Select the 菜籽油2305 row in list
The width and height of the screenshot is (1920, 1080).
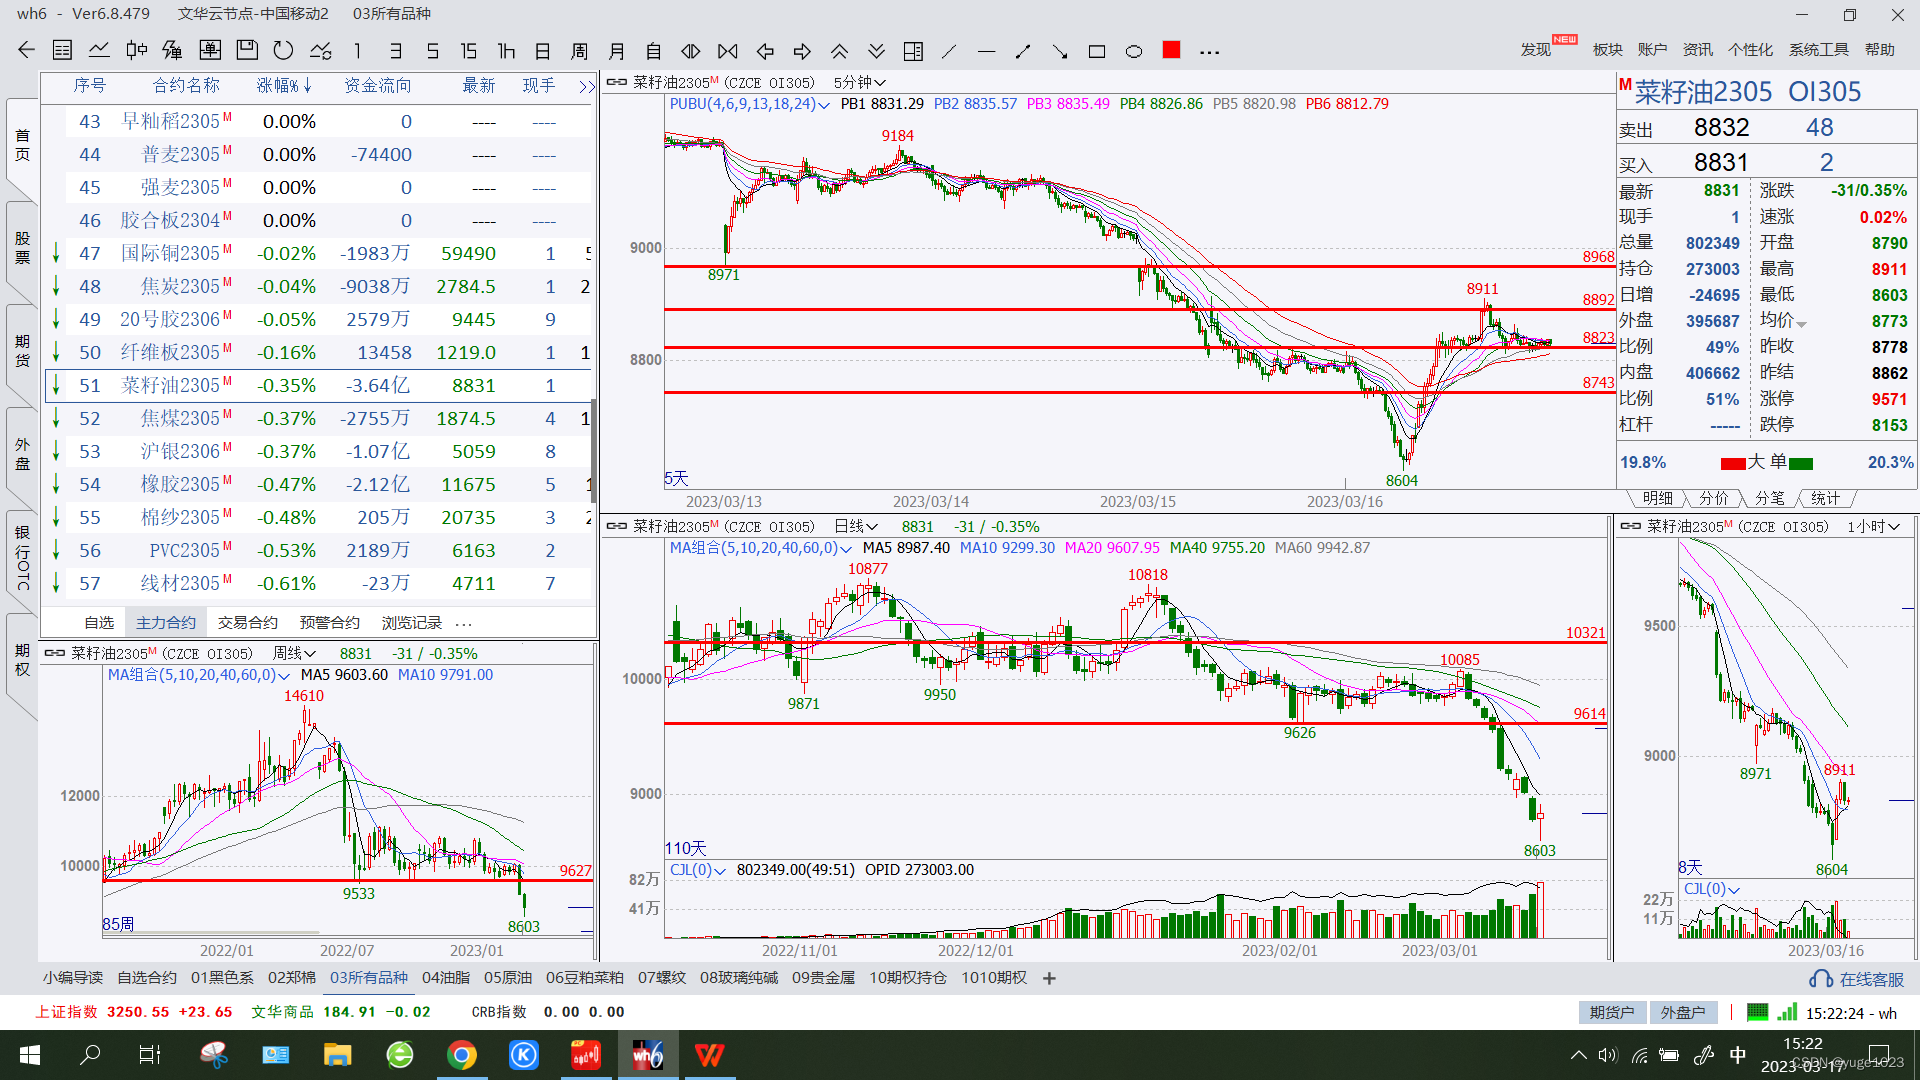318,386
